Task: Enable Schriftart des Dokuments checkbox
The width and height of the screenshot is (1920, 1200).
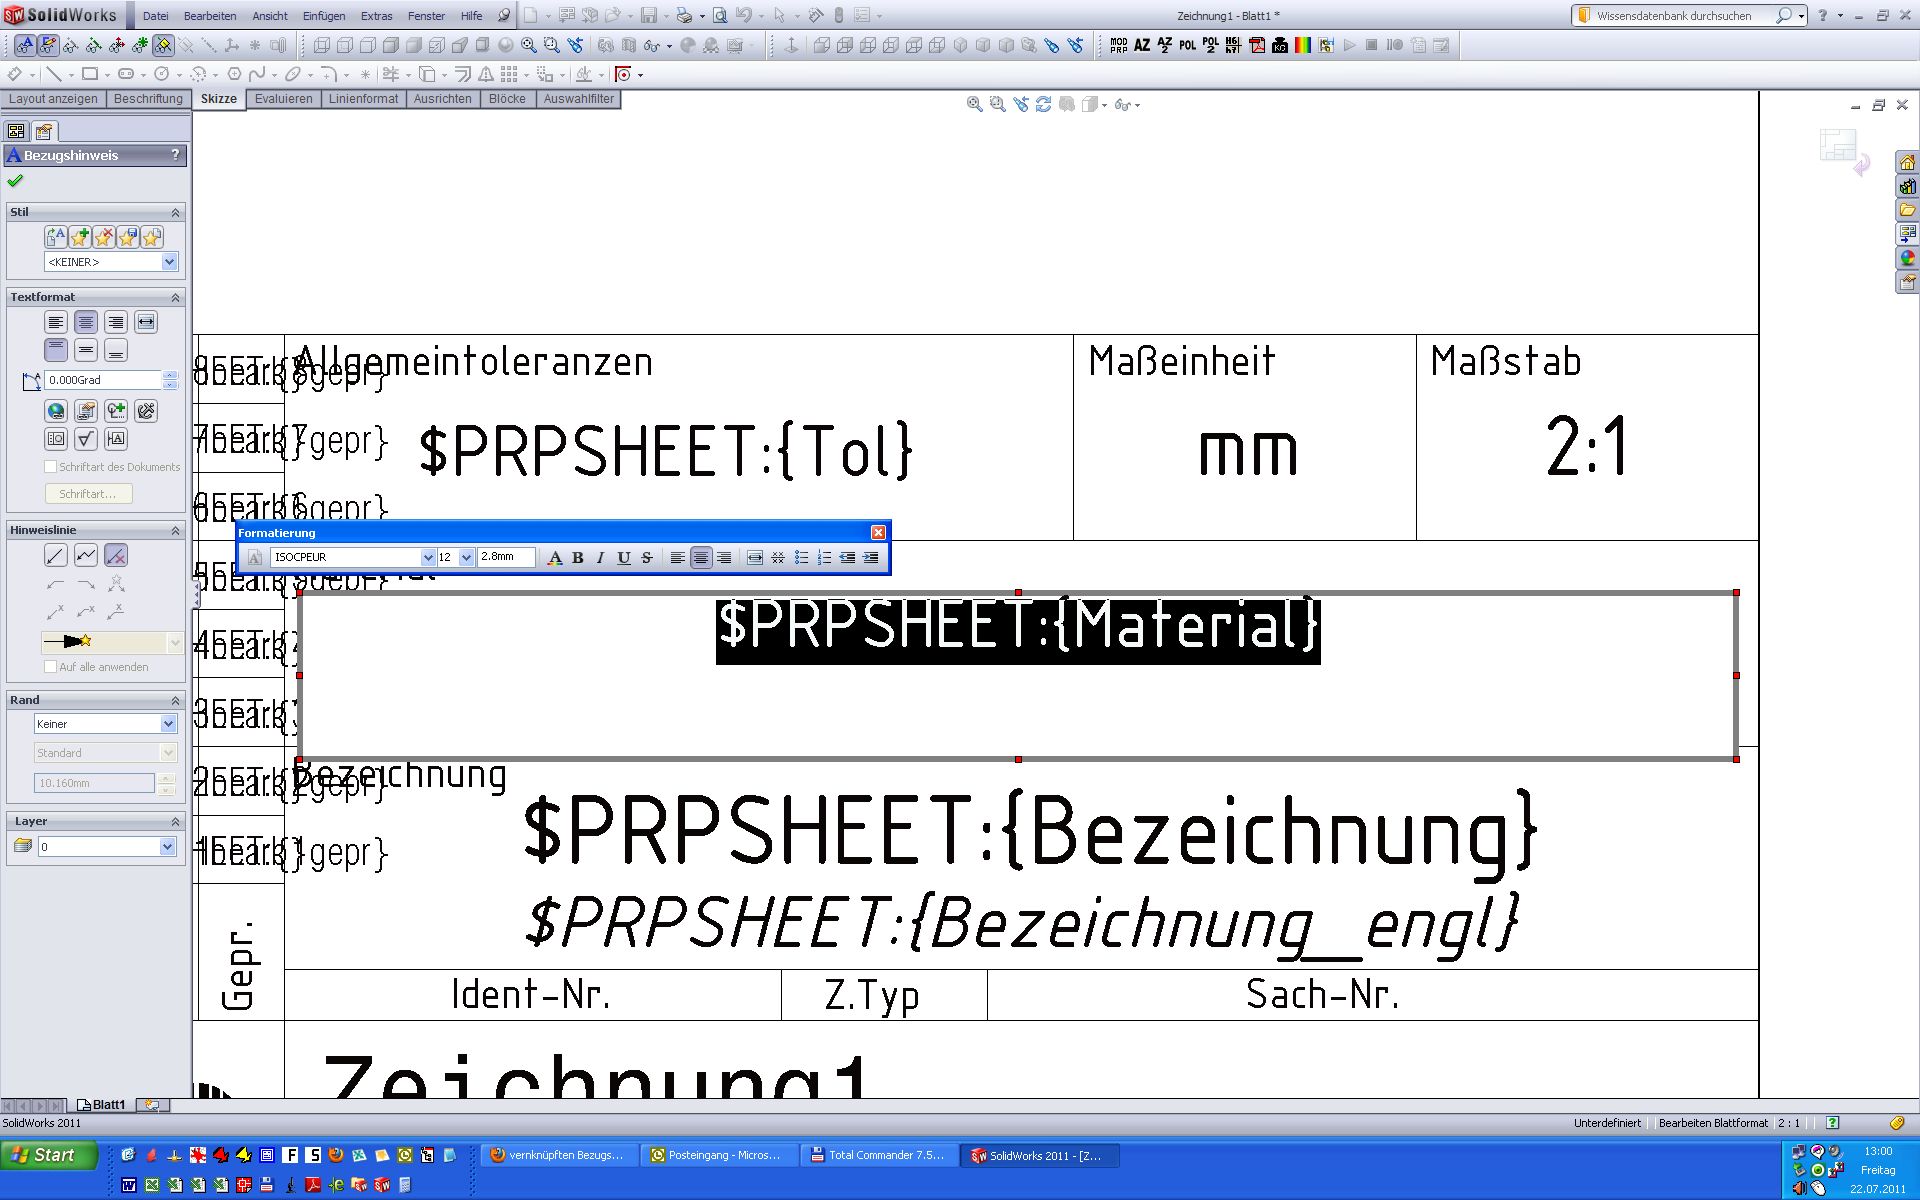Action: (51, 467)
